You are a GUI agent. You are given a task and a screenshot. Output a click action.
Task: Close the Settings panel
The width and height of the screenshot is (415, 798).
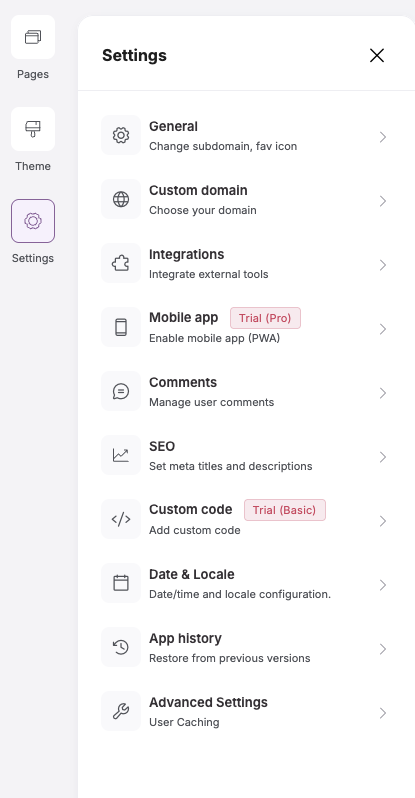click(377, 55)
